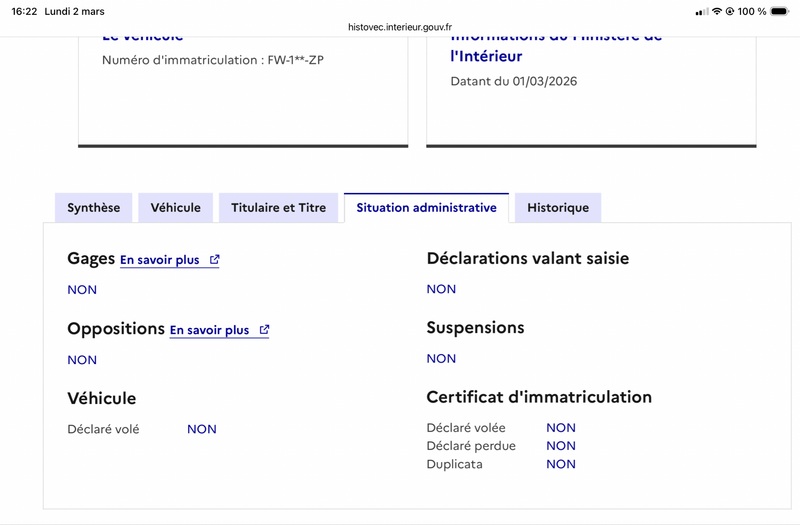
Task: Click the 'Datant du 01/03/2026' date text
Action: click(x=514, y=81)
